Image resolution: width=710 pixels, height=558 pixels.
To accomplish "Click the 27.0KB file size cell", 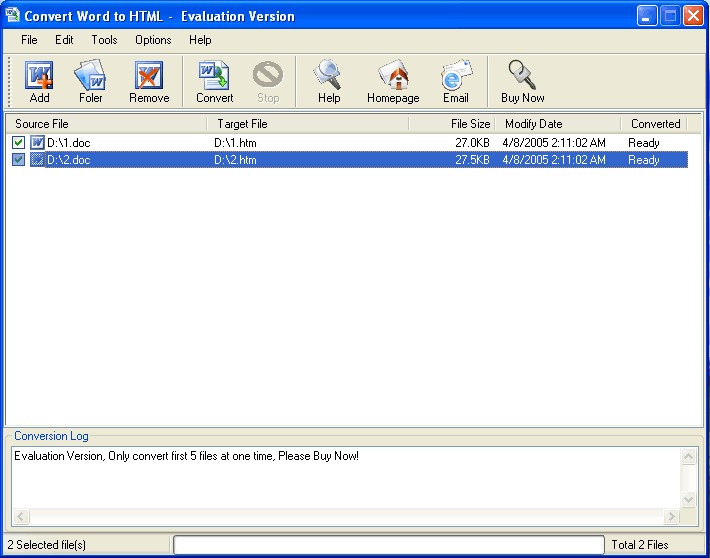I will point(472,143).
